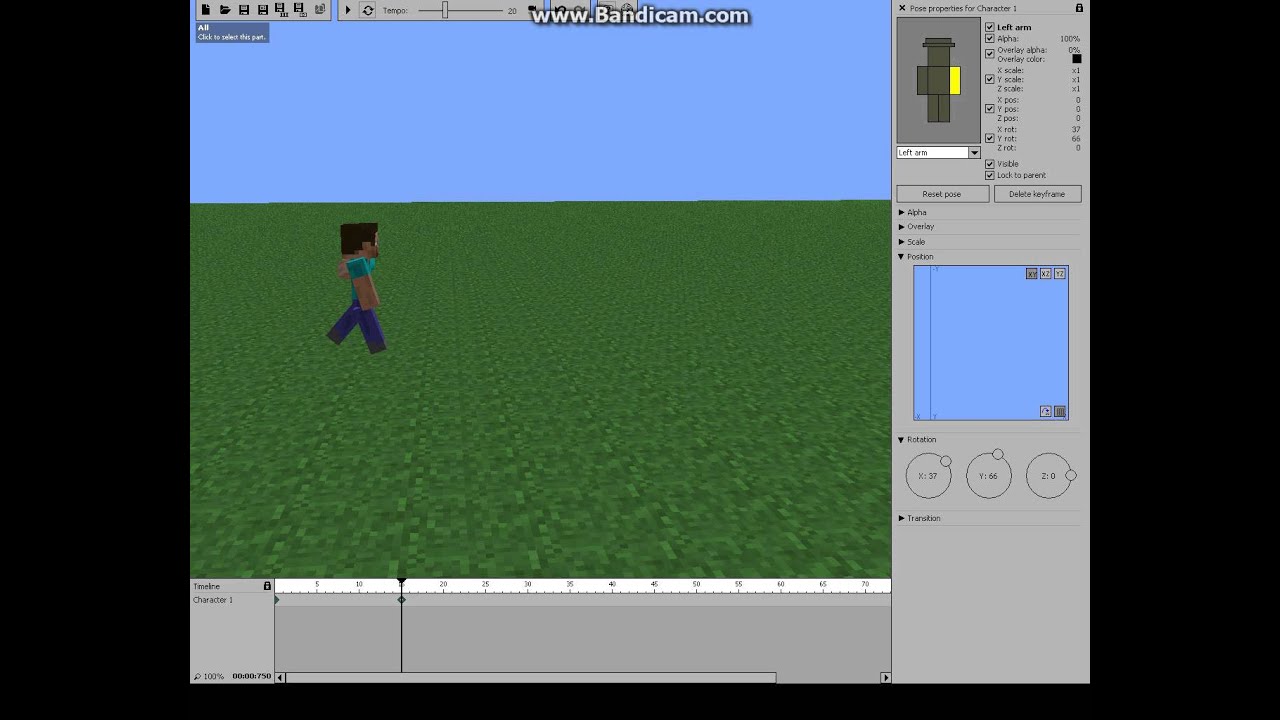Image resolution: width=1280 pixels, height=720 pixels.
Task: Click the first Save project disk icon
Action: tap(244, 10)
